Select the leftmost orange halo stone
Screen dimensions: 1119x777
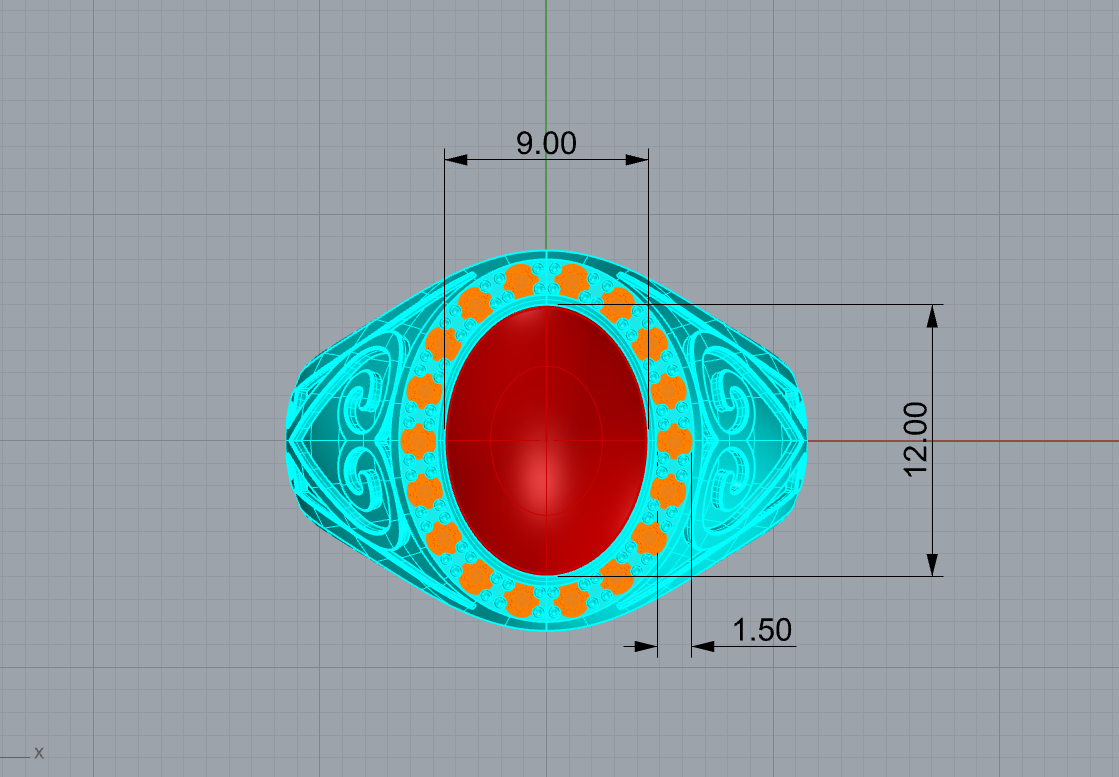click(x=418, y=441)
